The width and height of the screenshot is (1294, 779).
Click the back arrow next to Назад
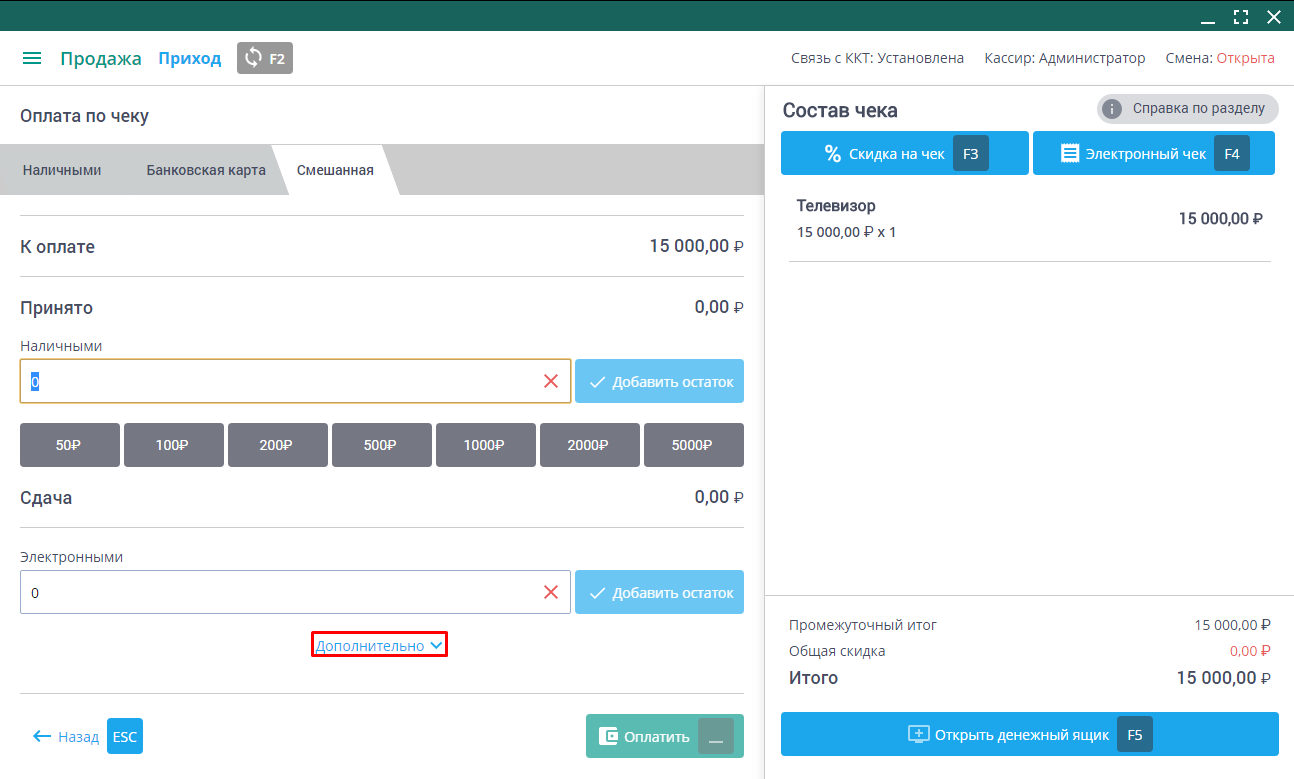click(x=42, y=736)
